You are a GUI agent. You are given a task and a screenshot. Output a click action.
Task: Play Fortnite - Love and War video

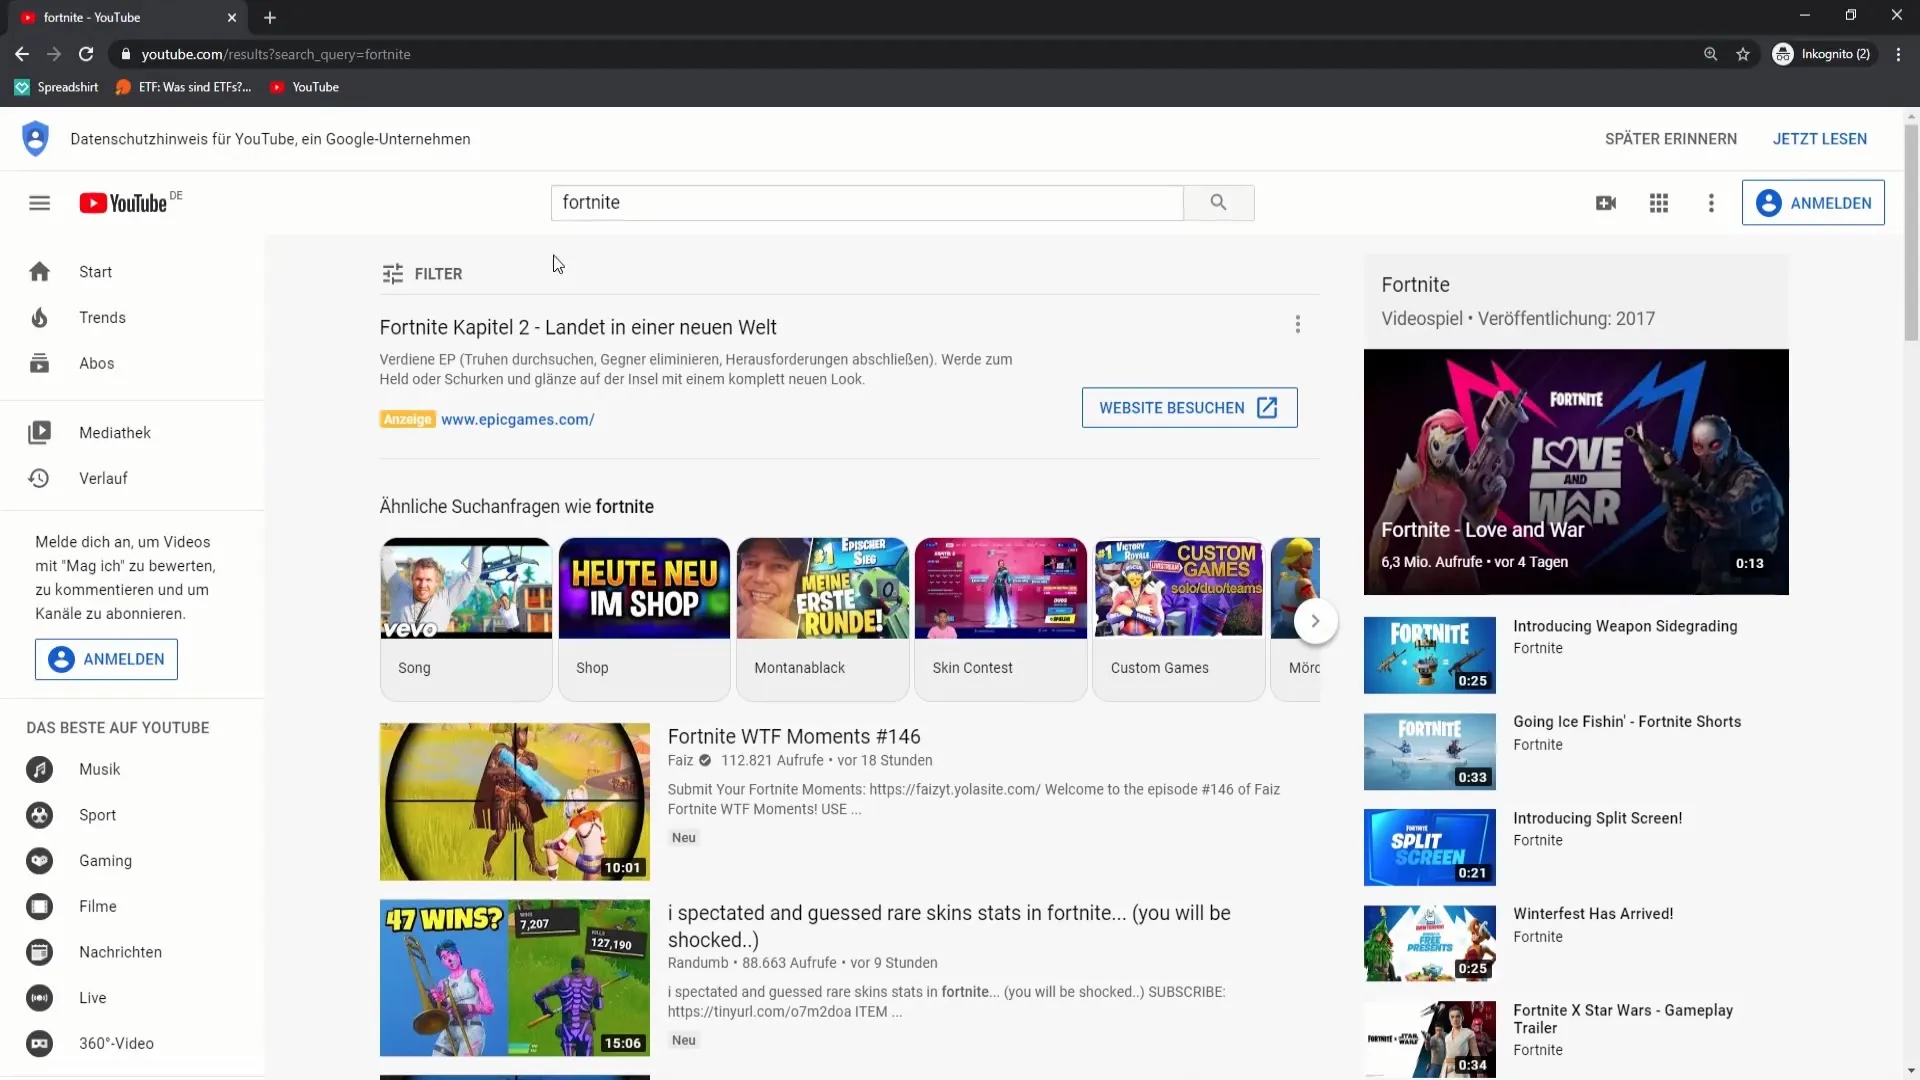[1576, 472]
